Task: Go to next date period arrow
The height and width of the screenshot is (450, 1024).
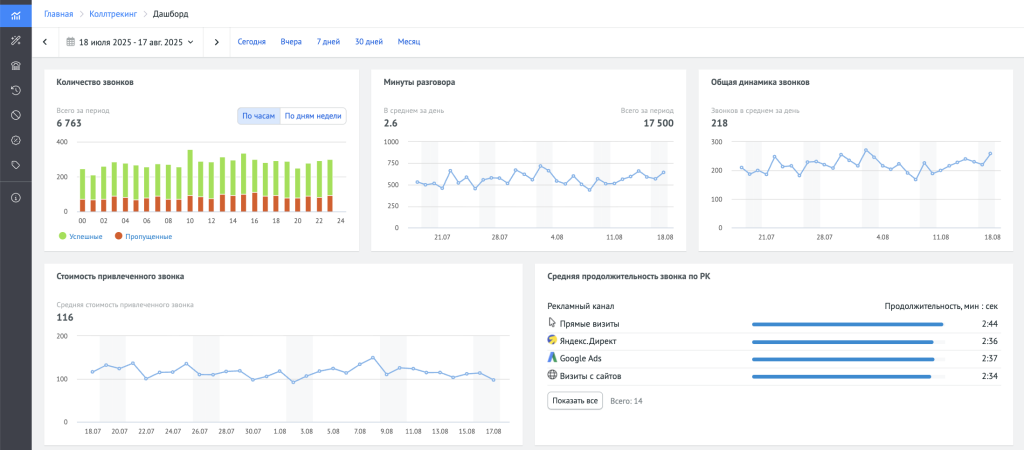Action: pyautogui.click(x=217, y=42)
